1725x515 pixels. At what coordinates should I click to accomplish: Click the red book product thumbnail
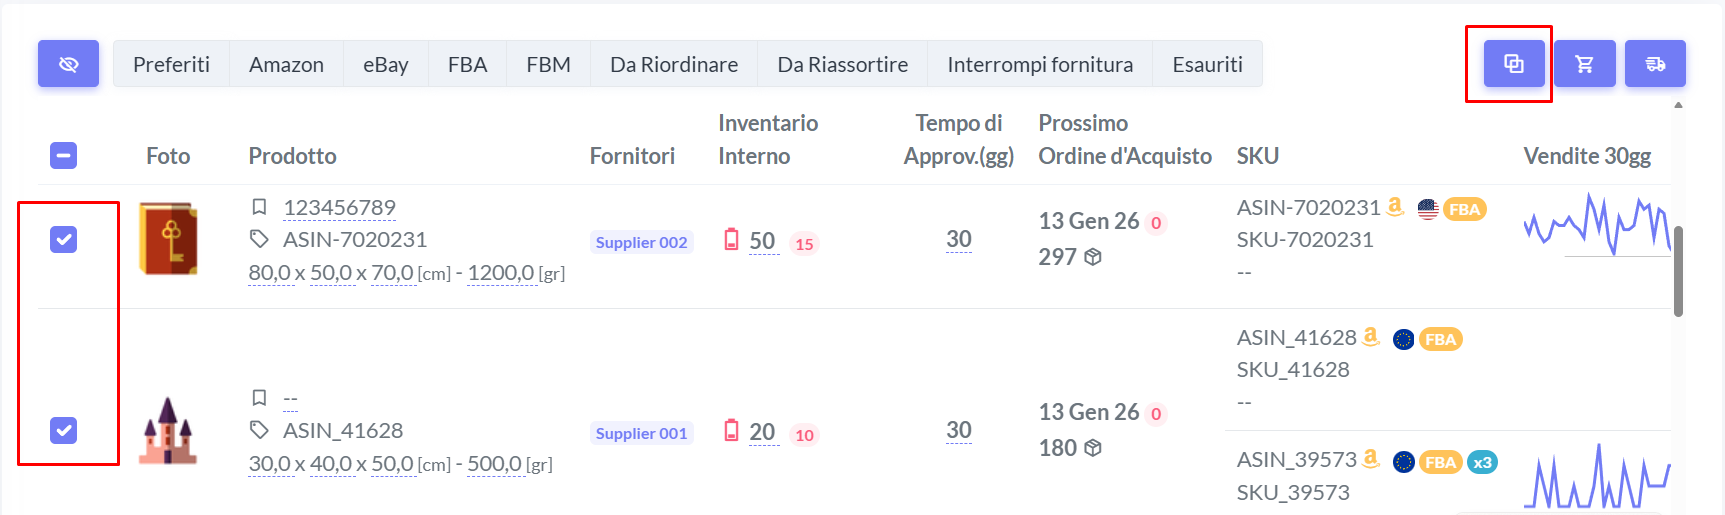(x=168, y=239)
